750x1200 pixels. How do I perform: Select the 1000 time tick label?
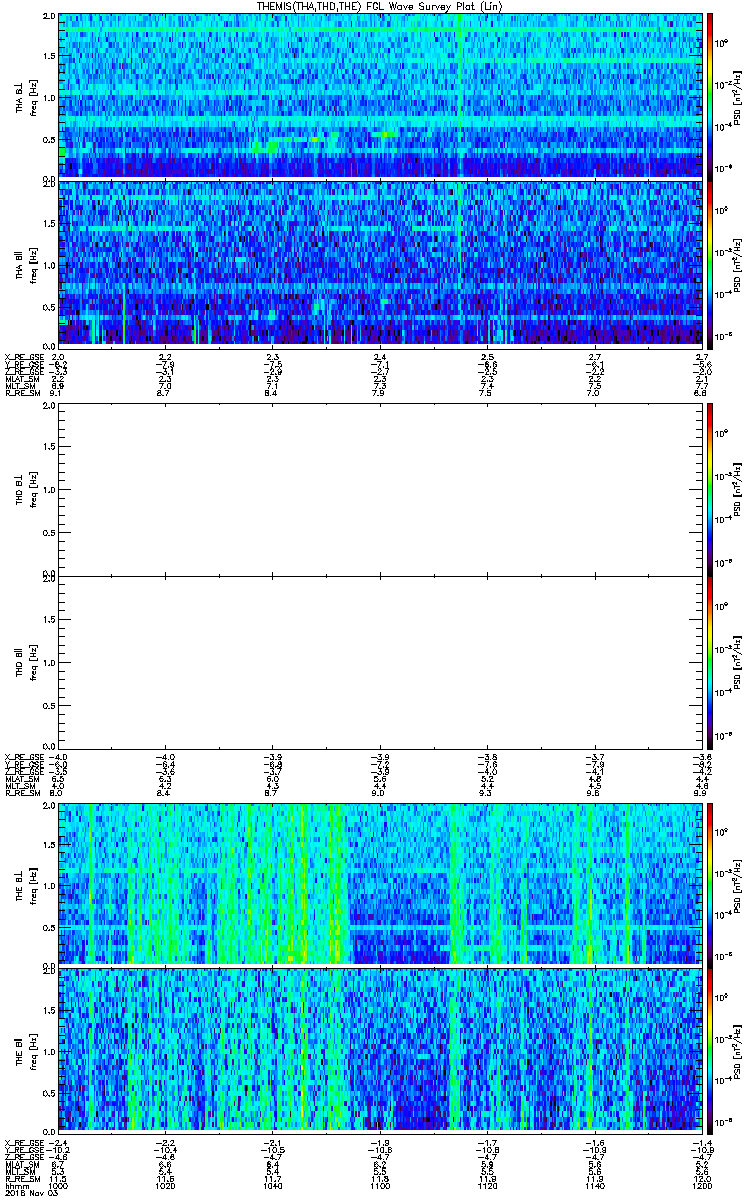(58, 1185)
